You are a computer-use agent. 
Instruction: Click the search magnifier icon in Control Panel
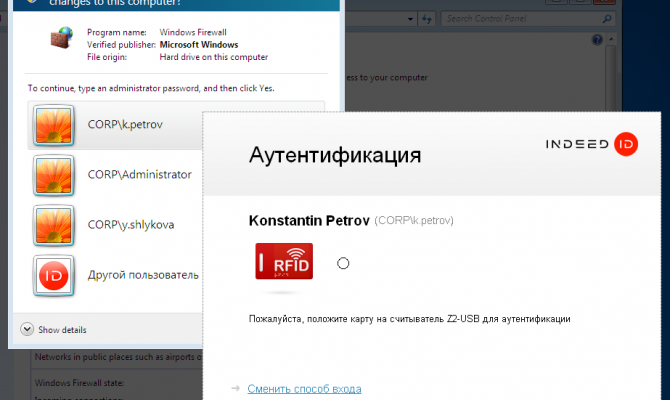607,19
